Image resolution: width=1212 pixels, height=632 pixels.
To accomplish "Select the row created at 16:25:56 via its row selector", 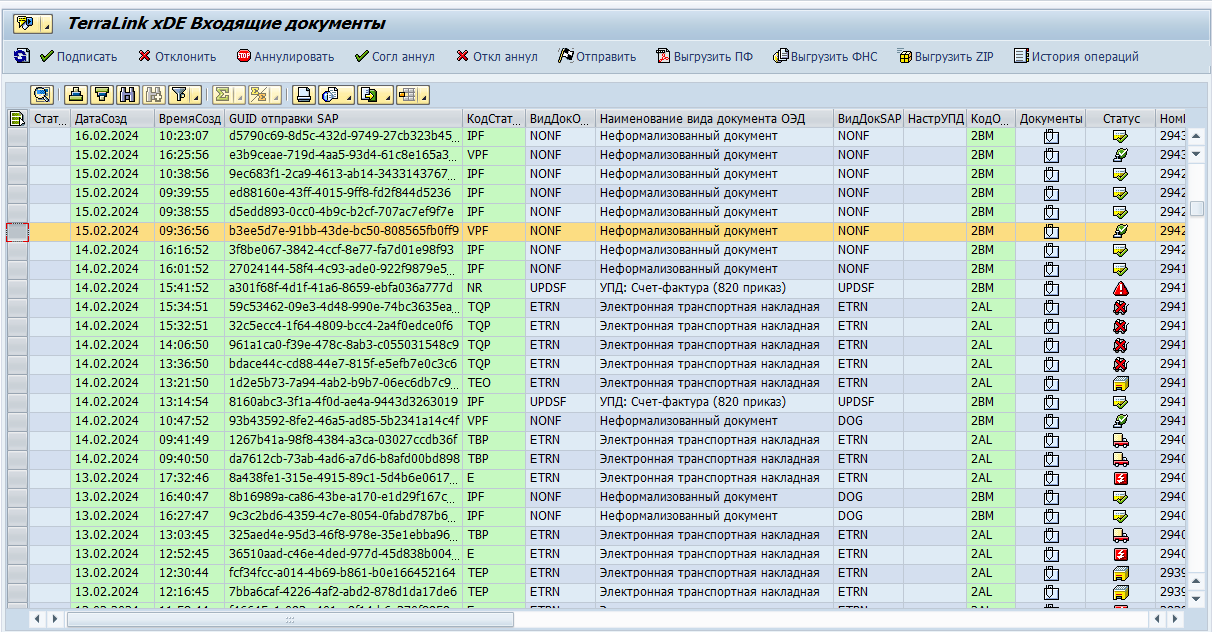I will click(x=18, y=155).
